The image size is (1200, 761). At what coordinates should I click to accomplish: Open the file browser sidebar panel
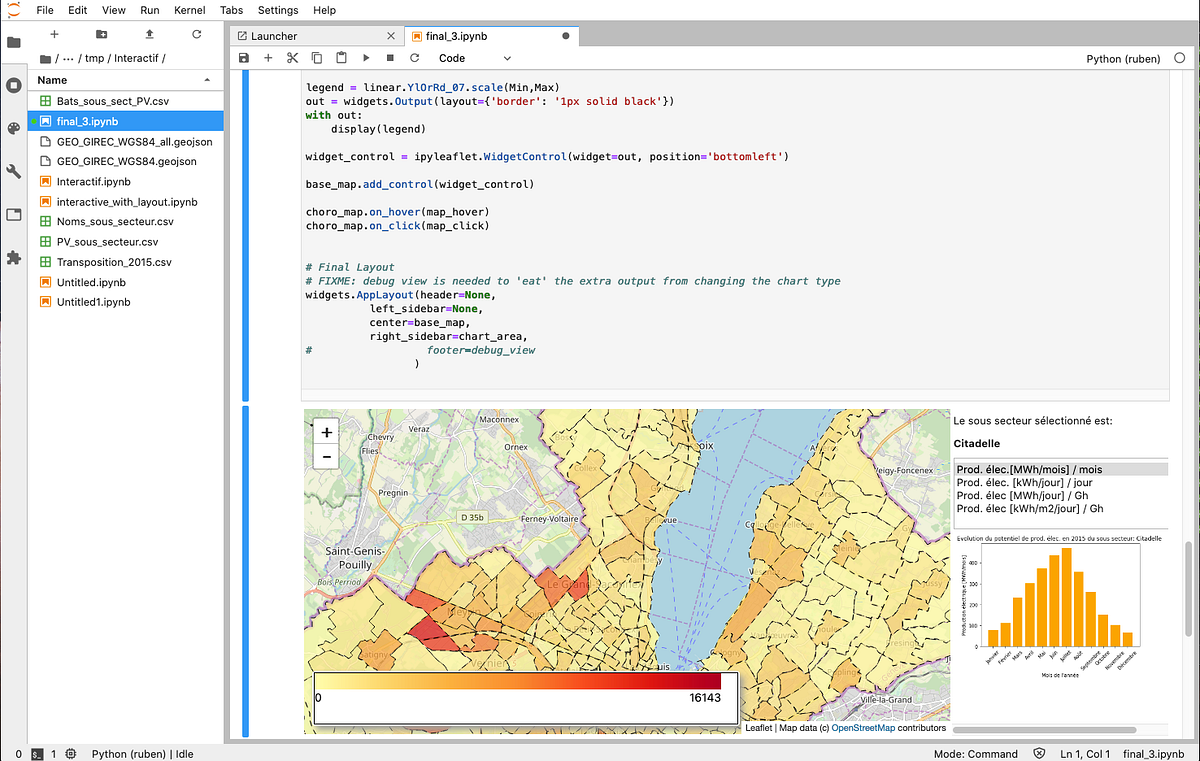click(13, 42)
